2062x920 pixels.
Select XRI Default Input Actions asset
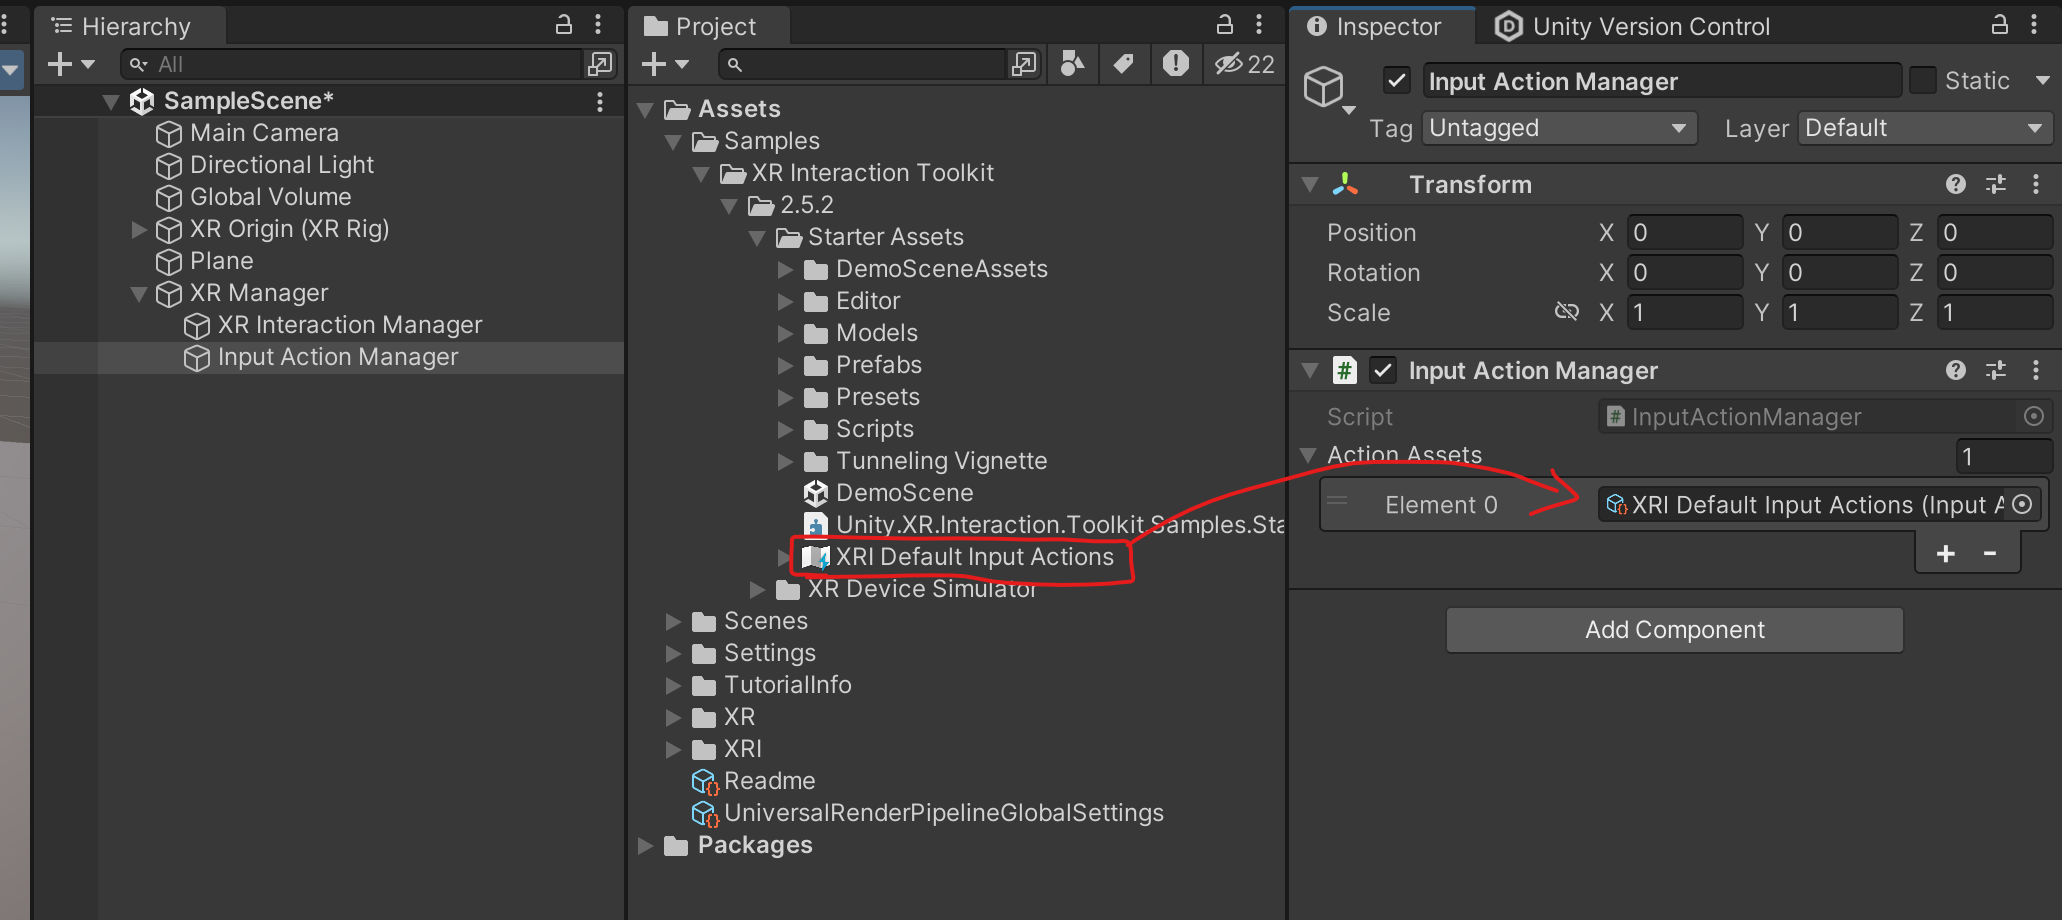(958, 557)
